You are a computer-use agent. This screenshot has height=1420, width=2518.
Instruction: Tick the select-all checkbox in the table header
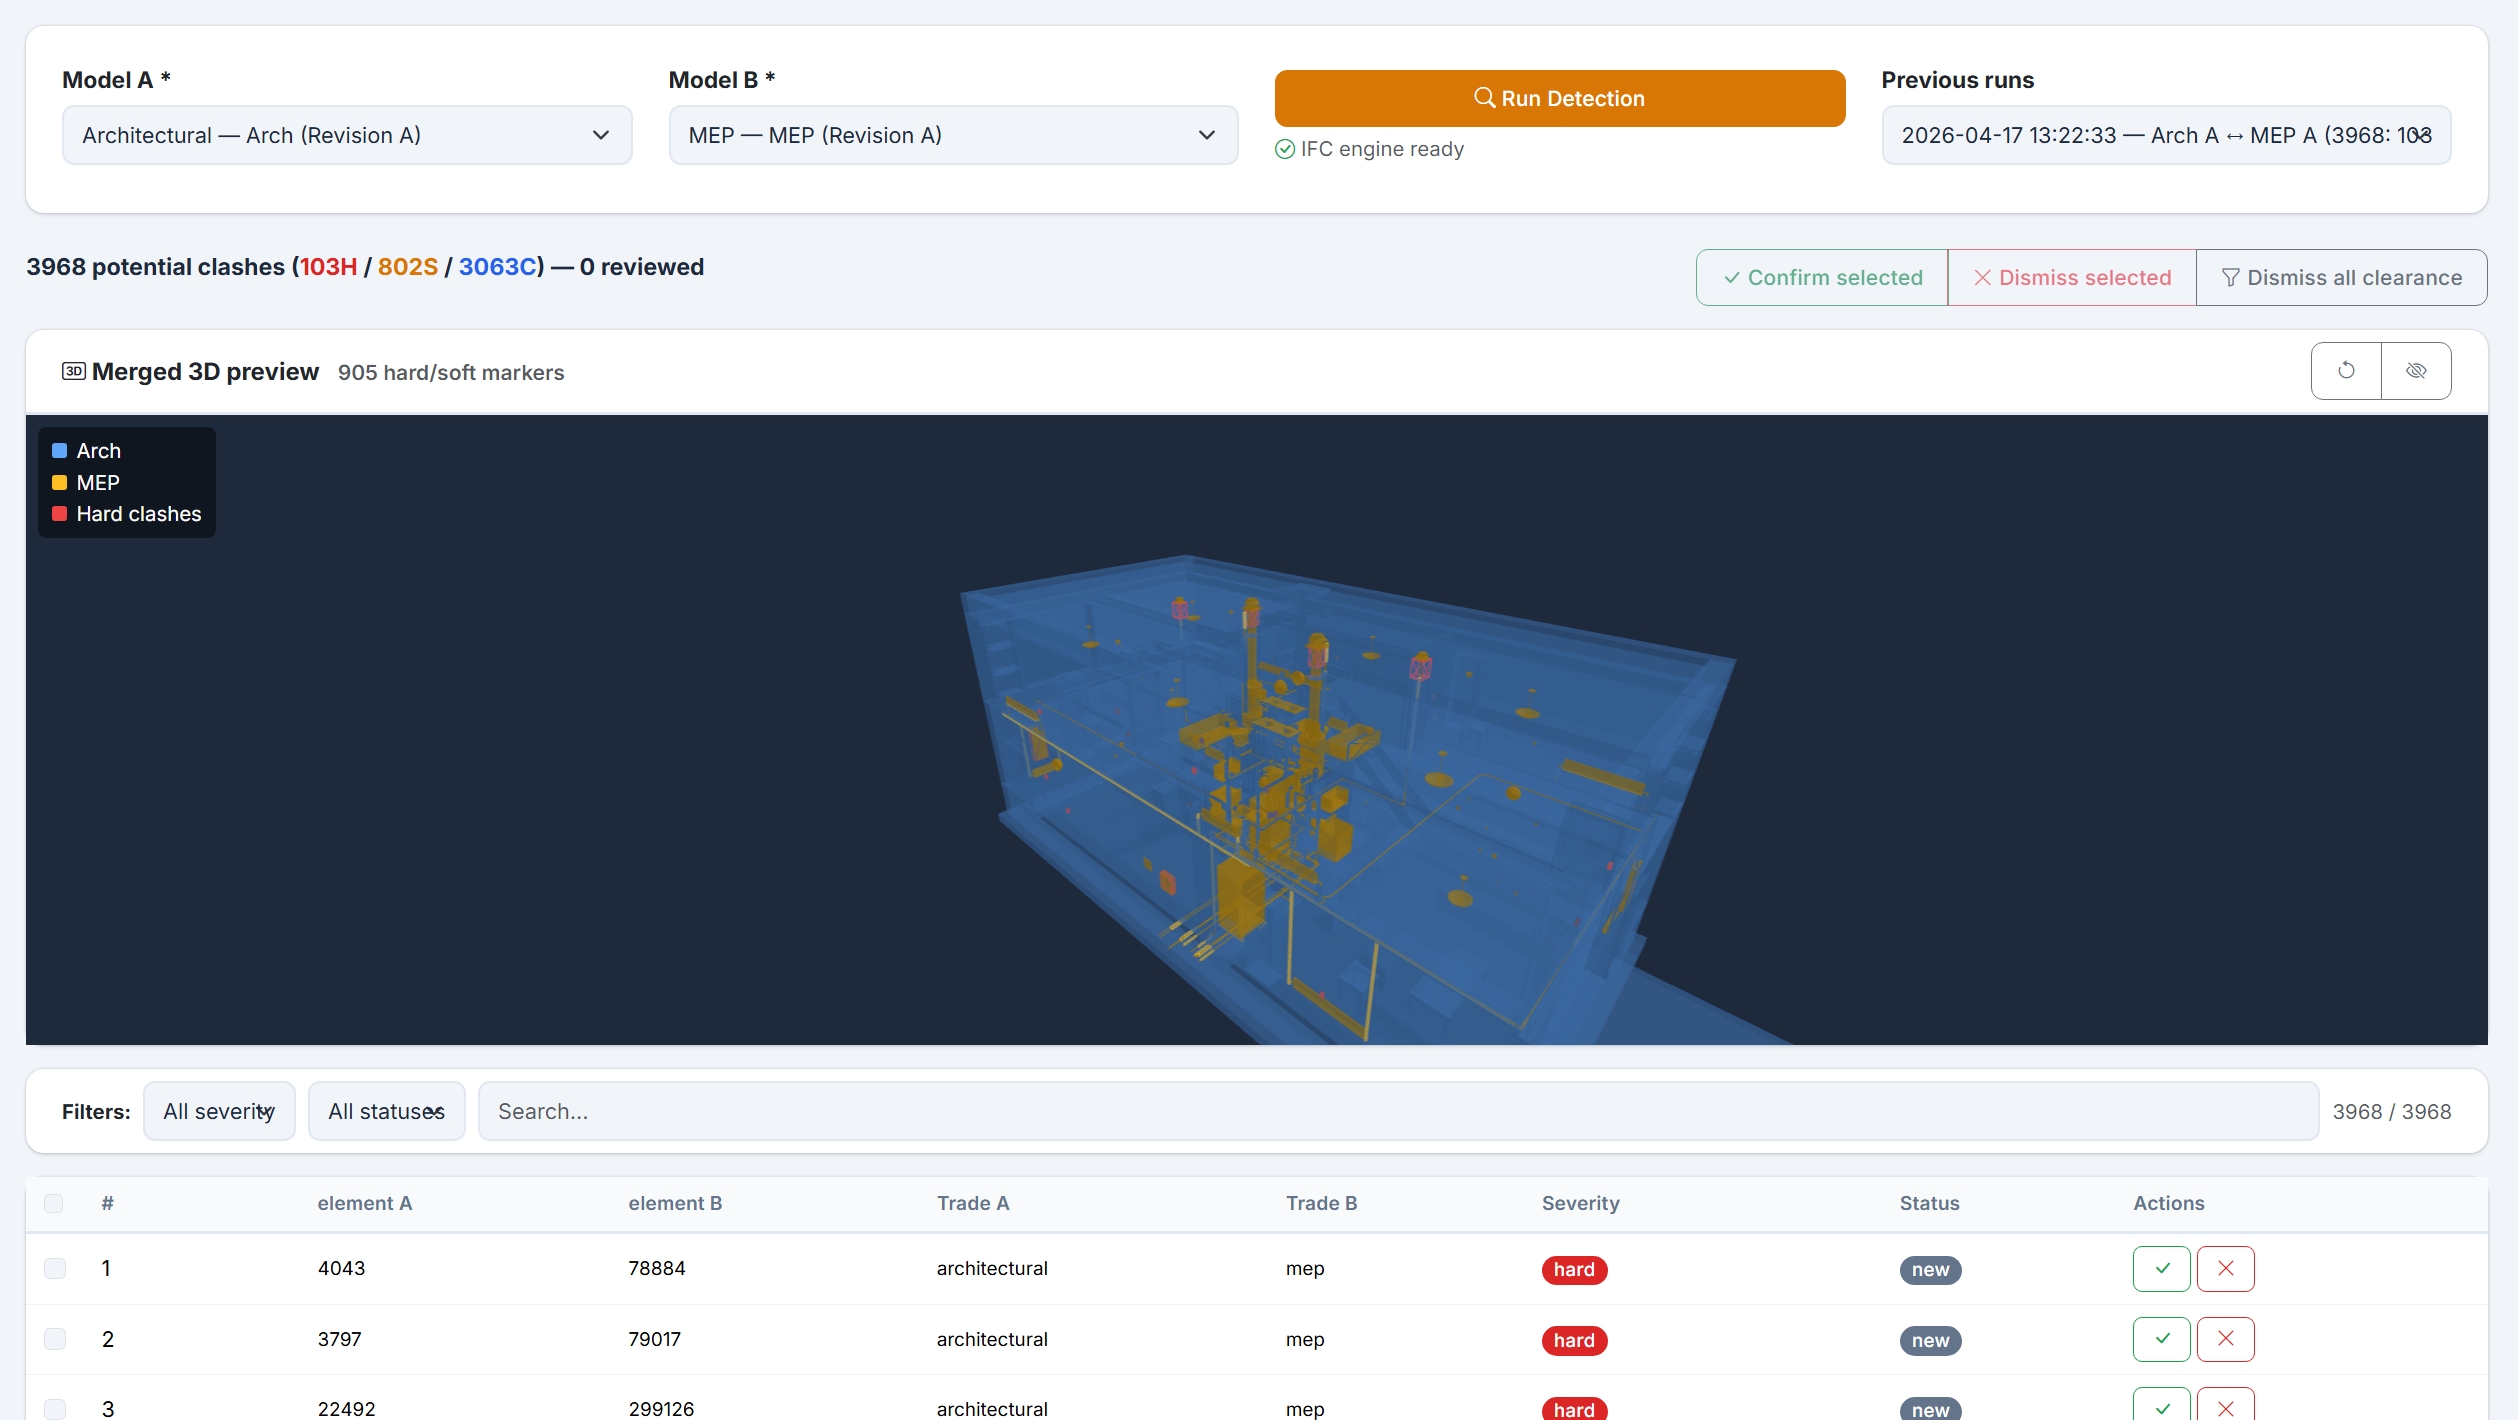[x=55, y=1203]
